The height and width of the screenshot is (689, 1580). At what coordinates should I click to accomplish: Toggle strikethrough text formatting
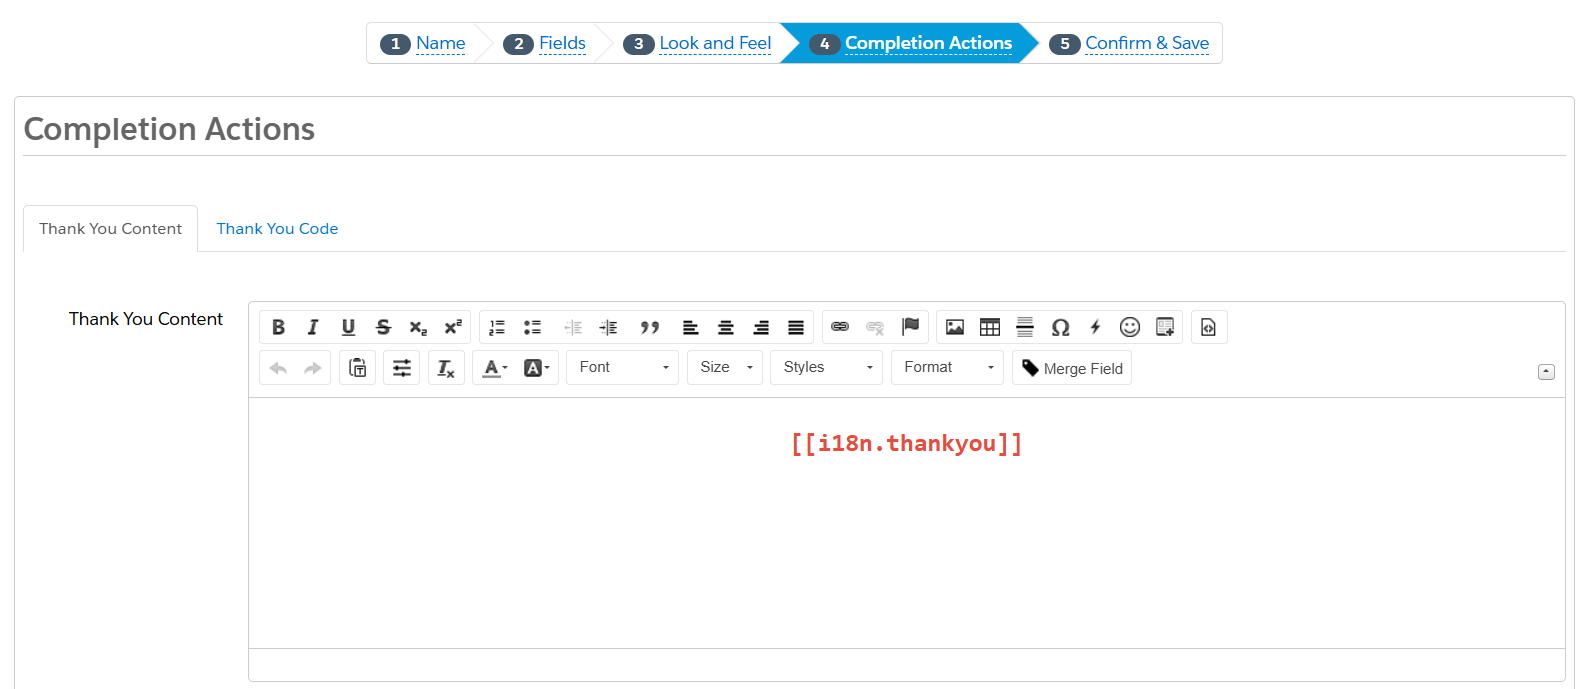point(383,327)
